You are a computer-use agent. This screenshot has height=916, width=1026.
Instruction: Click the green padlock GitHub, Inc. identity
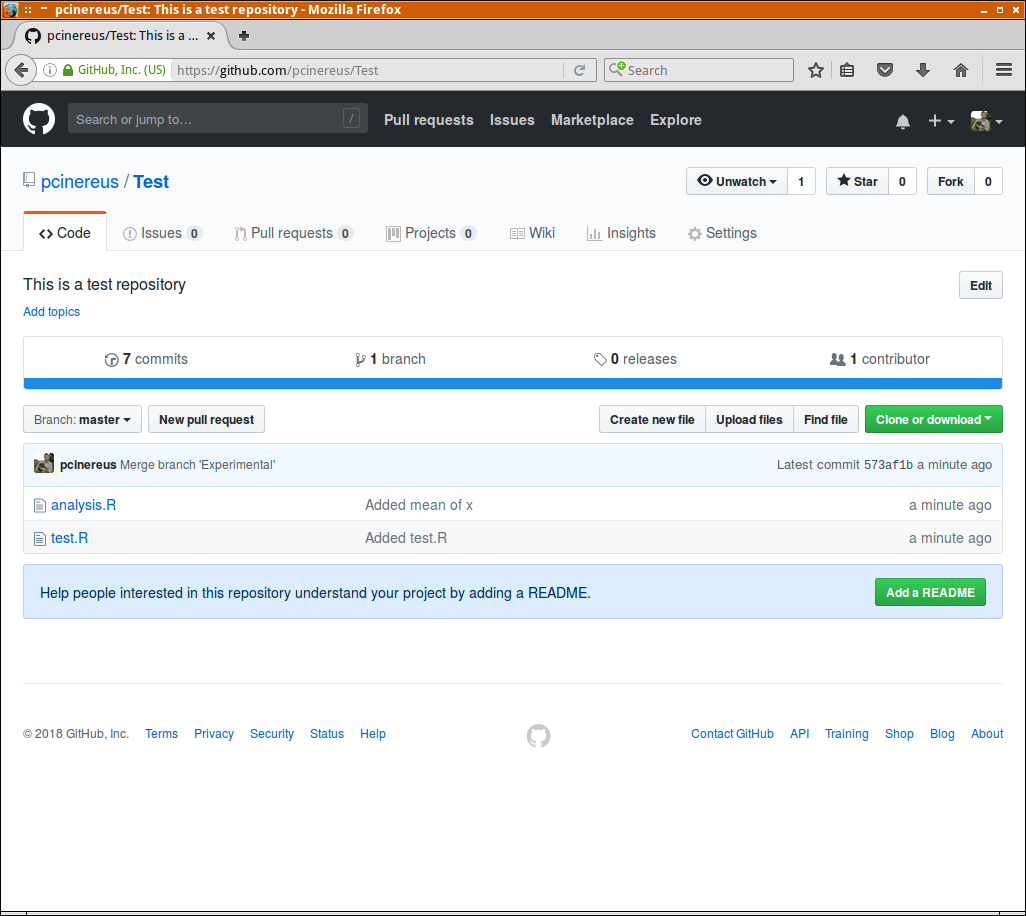pos(115,70)
